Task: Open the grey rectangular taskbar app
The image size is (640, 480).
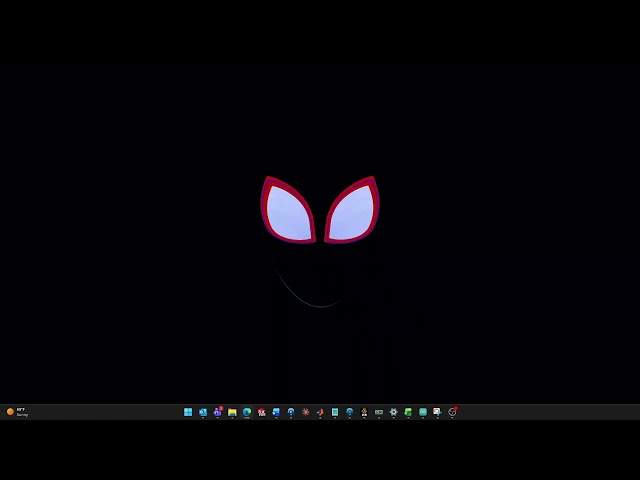Action: pos(379,412)
